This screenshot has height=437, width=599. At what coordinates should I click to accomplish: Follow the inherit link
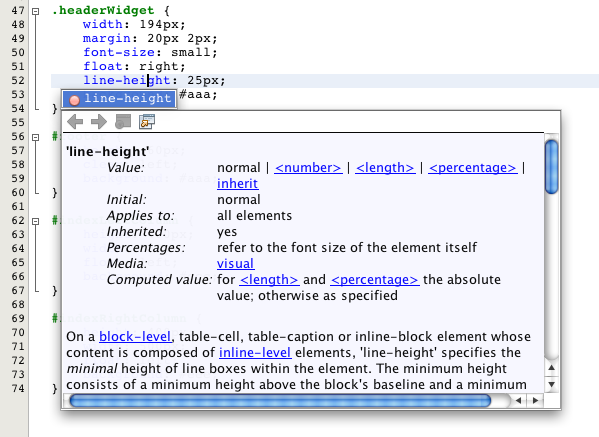237,184
